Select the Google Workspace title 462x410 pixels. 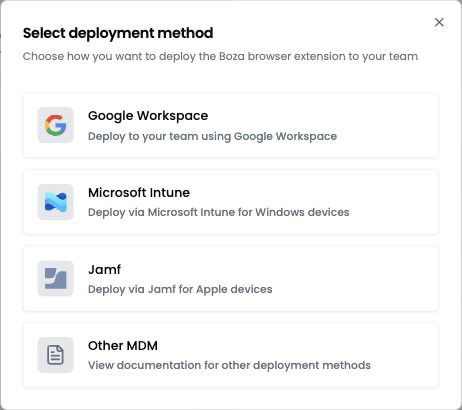point(148,116)
